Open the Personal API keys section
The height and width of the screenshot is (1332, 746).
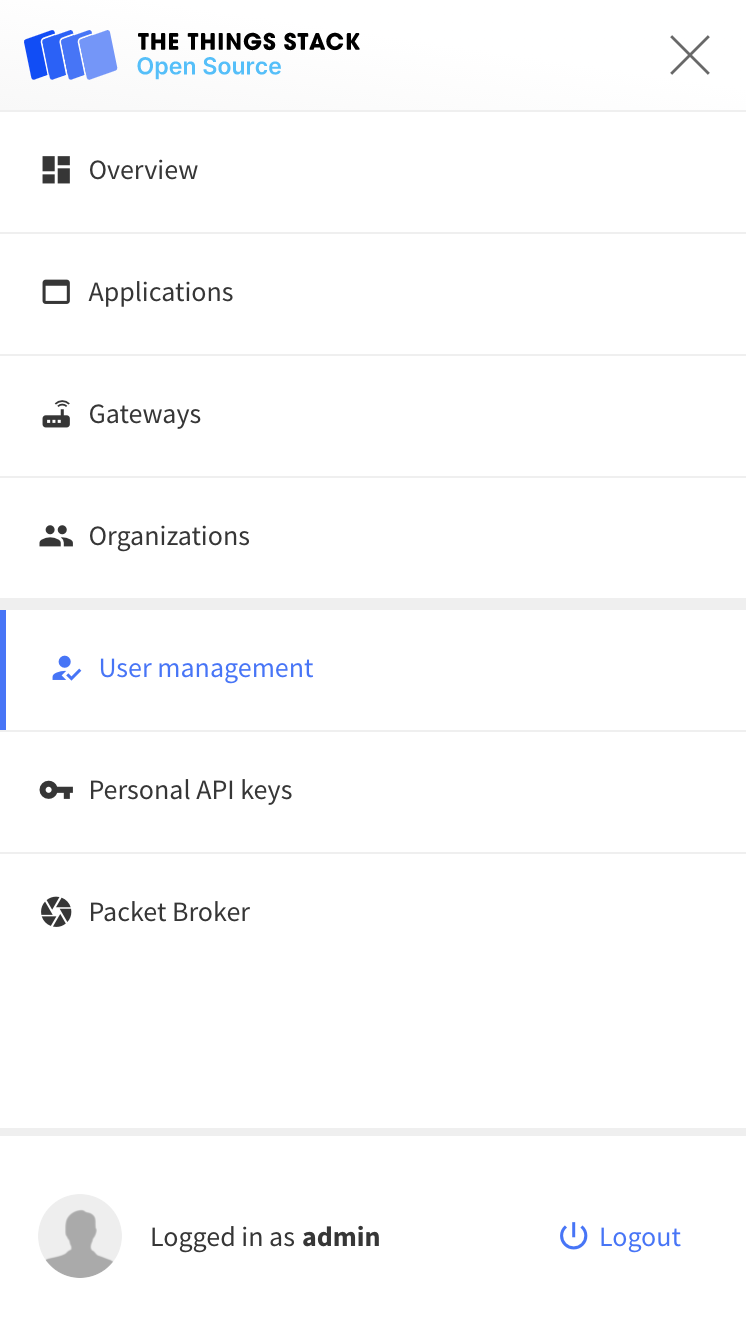coord(190,789)
